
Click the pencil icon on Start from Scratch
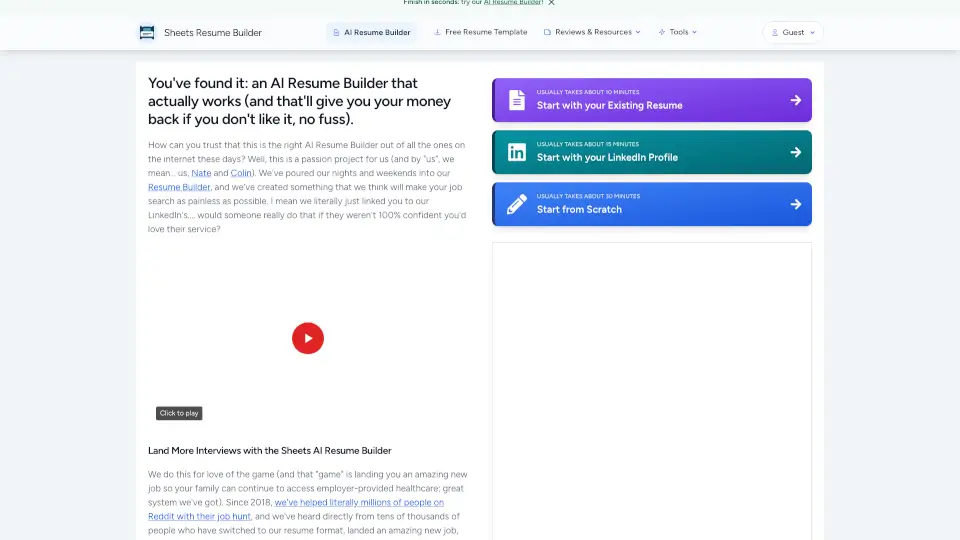pyautogui.click(x=516, y=204)
